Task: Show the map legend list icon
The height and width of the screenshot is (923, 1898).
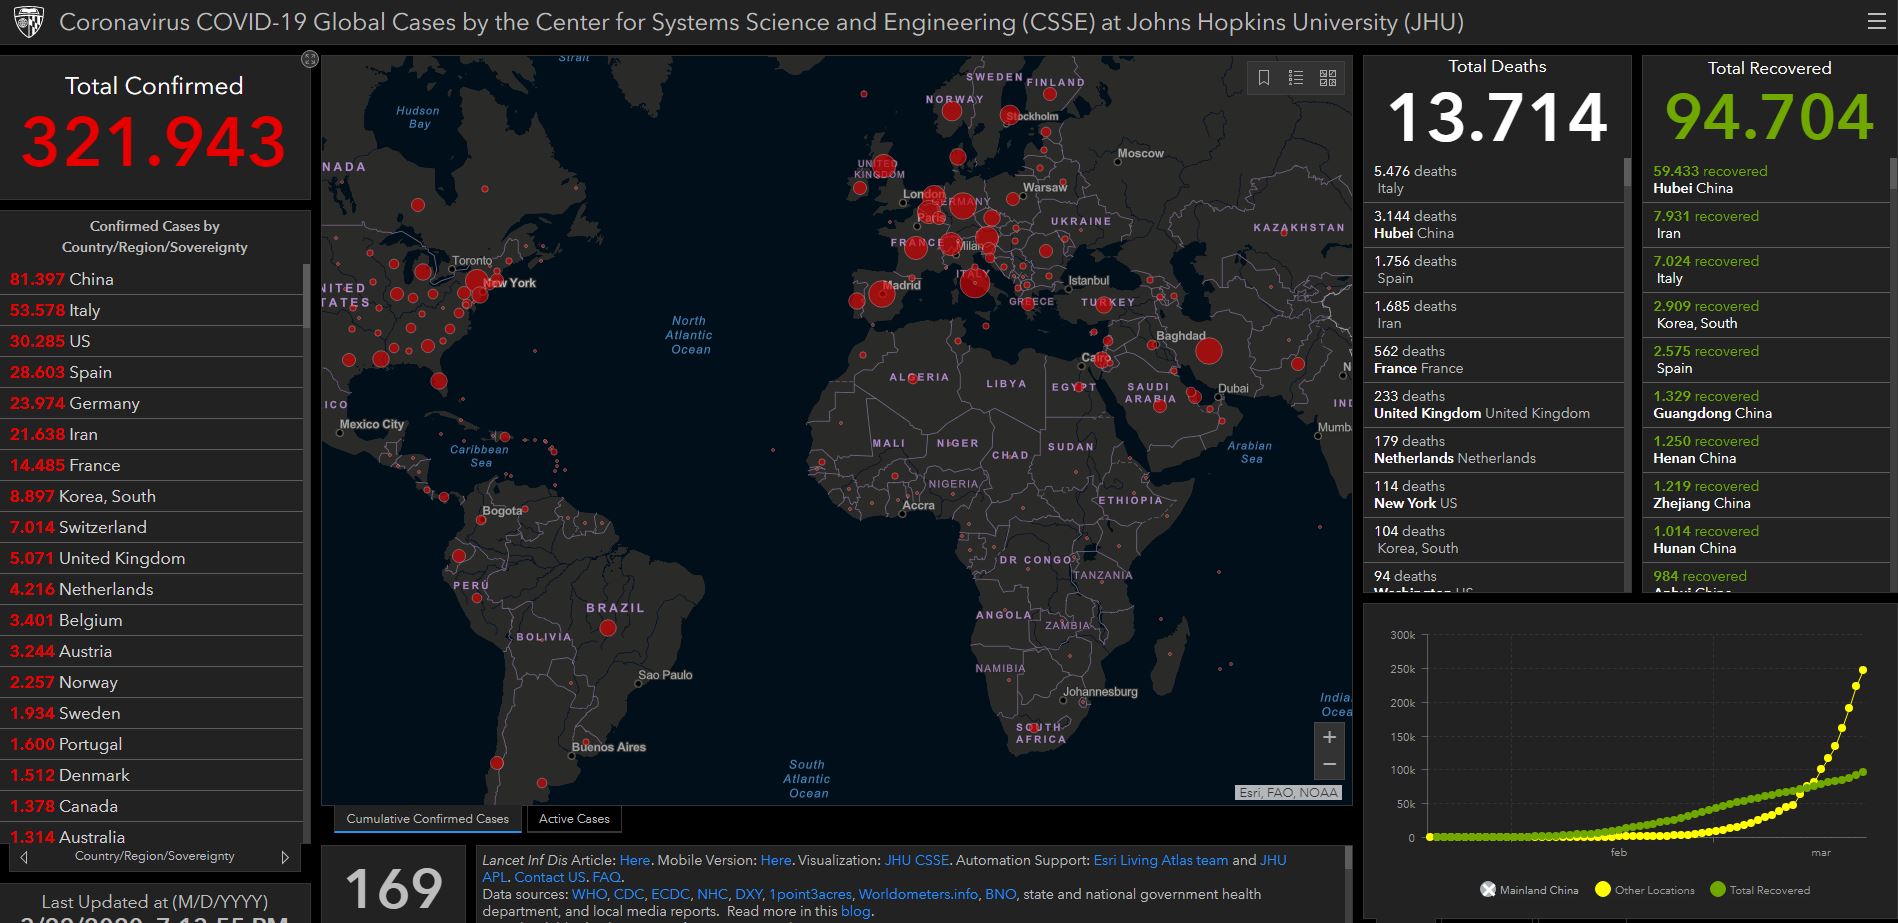Action: coord(1296,78)
